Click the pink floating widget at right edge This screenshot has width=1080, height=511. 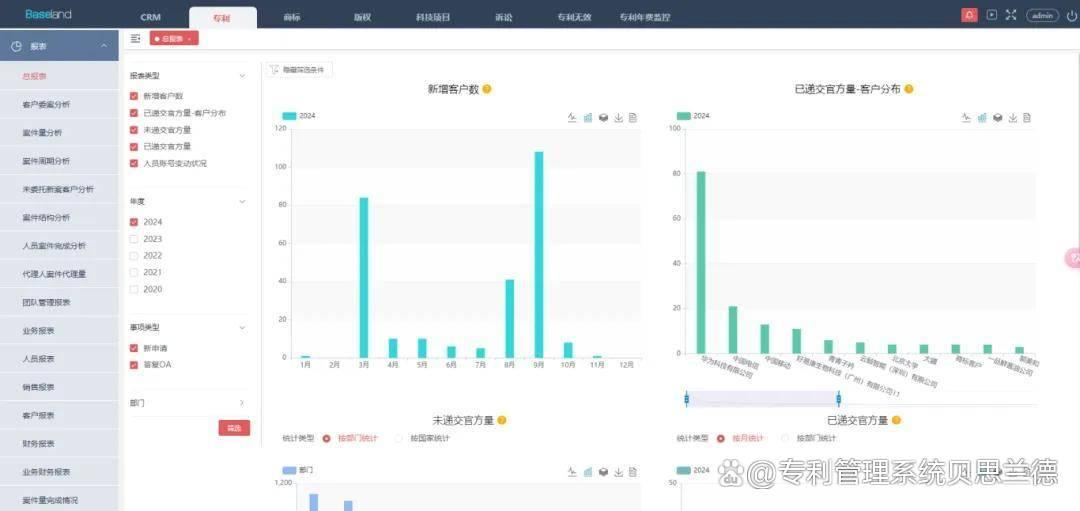click(1073, 257)
